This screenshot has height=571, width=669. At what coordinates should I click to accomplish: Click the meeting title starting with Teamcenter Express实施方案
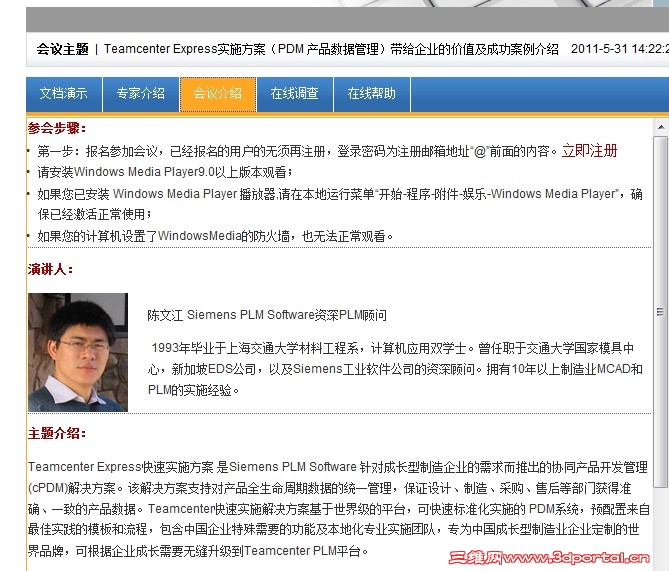pyautogui.click(x=331, y=50)
